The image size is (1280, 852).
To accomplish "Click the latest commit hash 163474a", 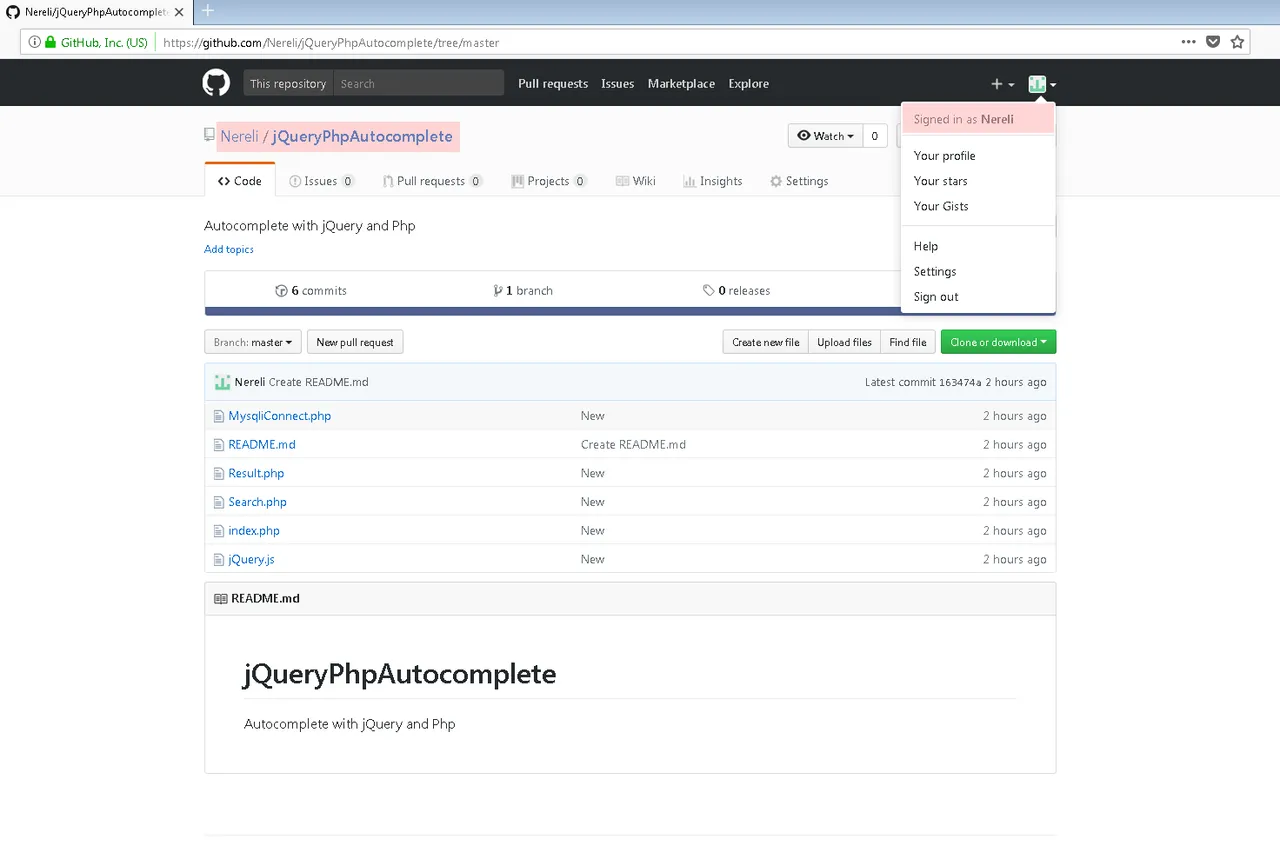I will click(960, 383).
